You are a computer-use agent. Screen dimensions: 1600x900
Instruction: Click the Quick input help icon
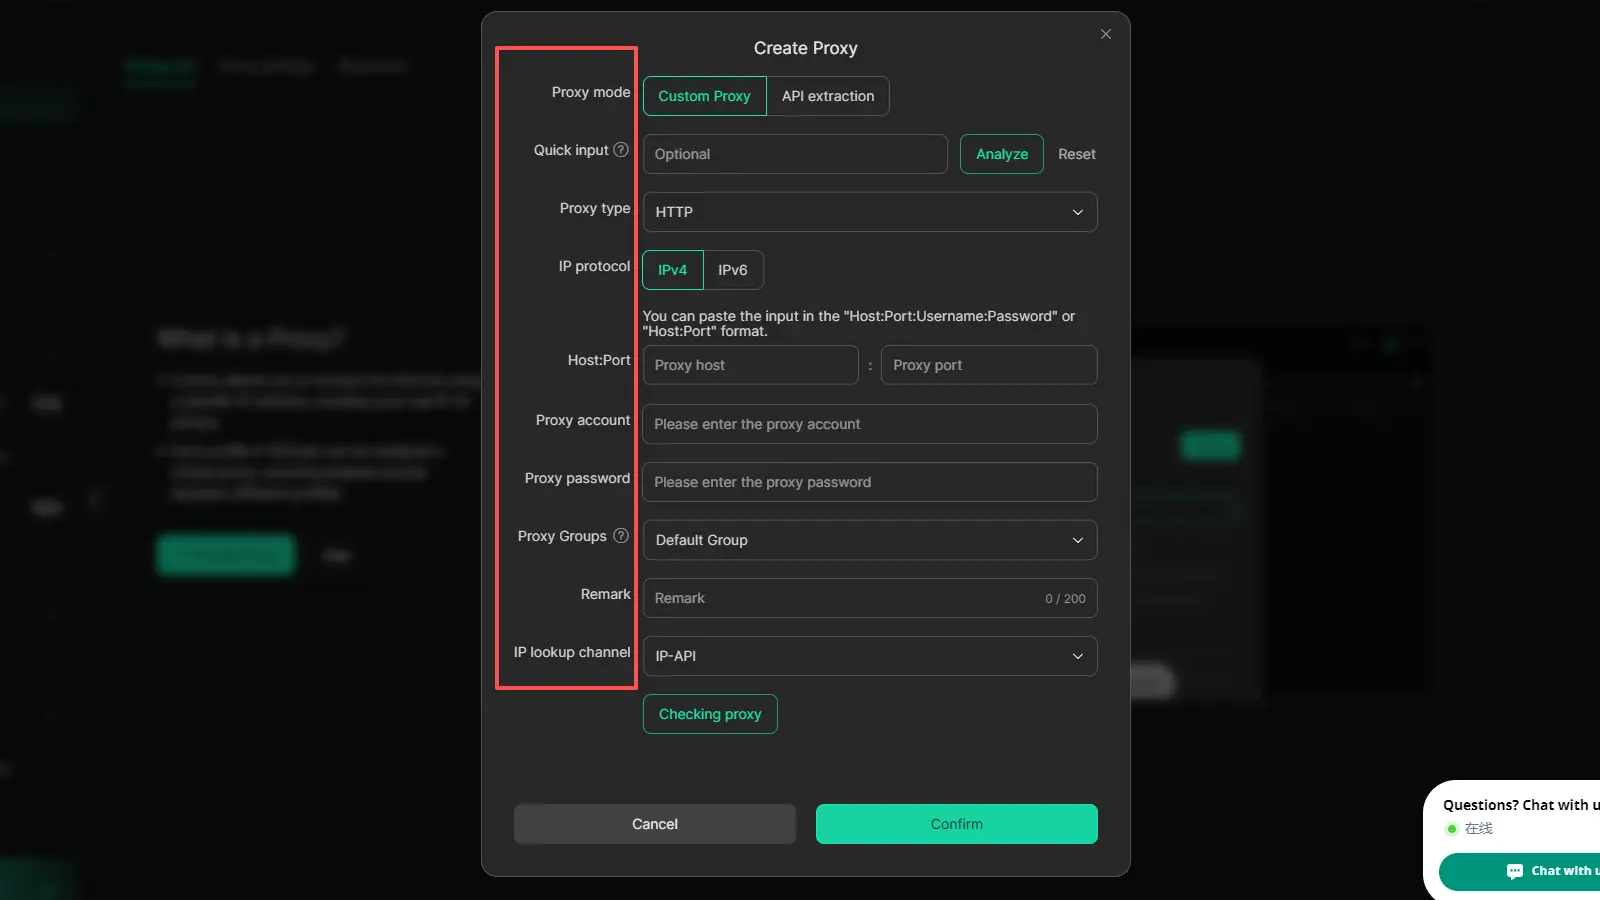[621, 150]
